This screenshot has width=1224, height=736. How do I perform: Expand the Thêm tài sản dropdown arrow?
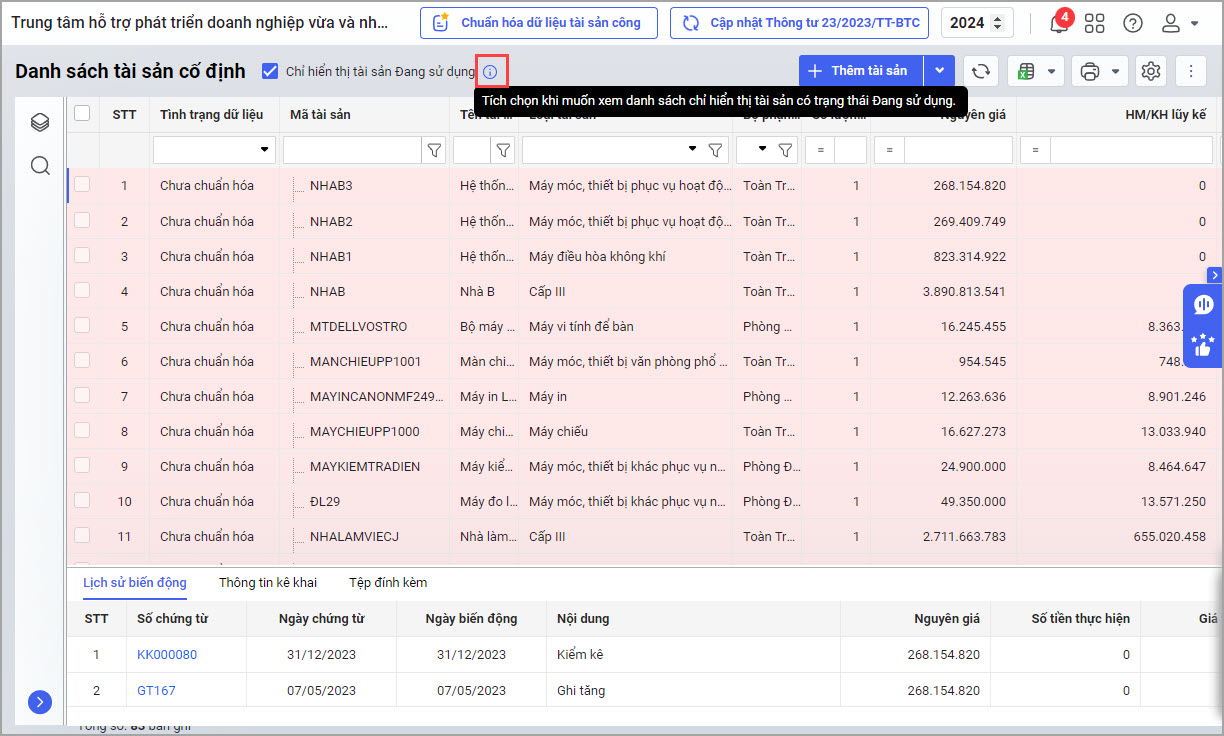tap(939, 71)
